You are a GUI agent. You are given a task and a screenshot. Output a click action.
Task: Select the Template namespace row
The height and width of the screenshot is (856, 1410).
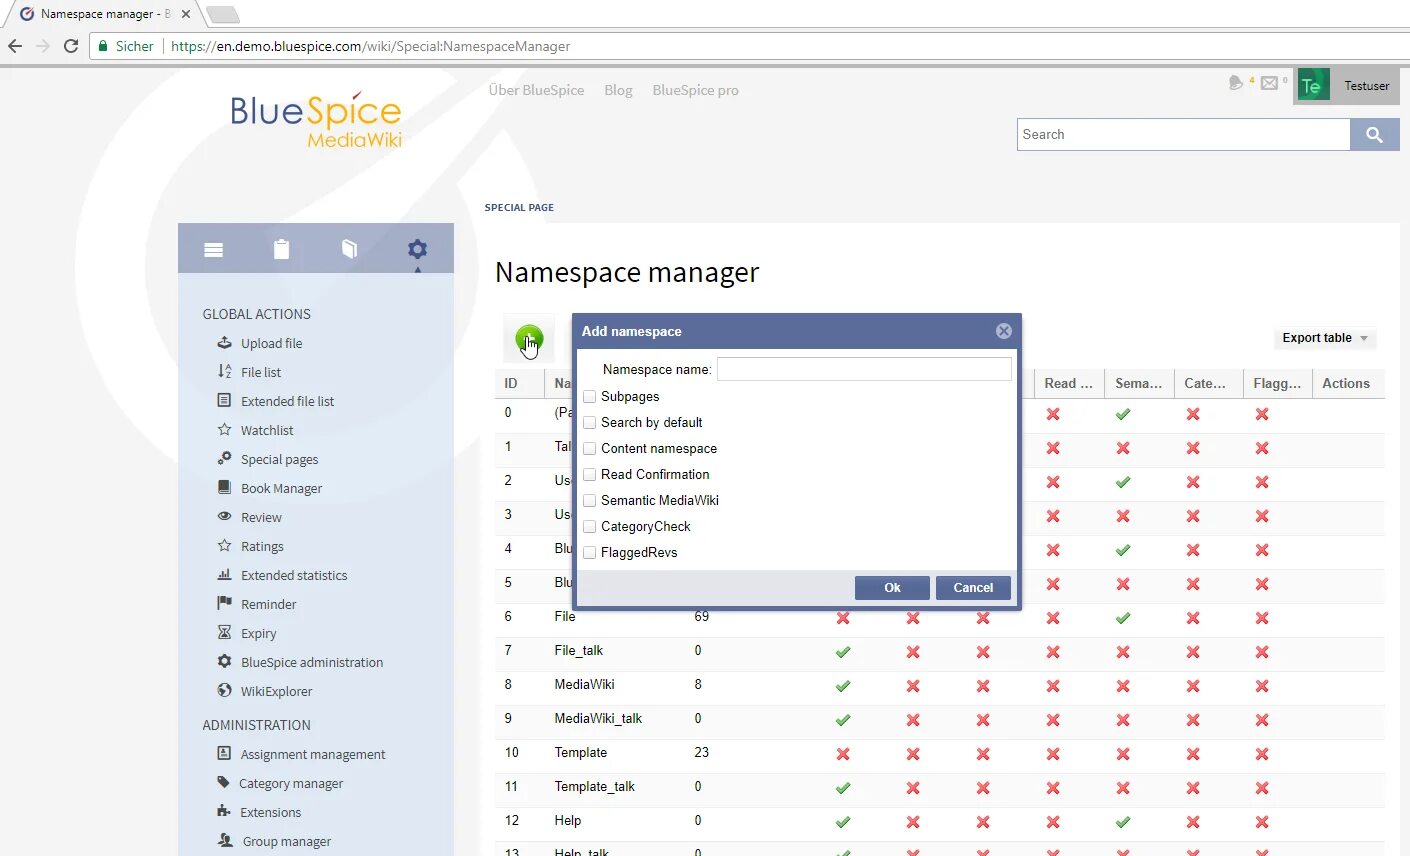pyautogui.click(x=940, y=753)
